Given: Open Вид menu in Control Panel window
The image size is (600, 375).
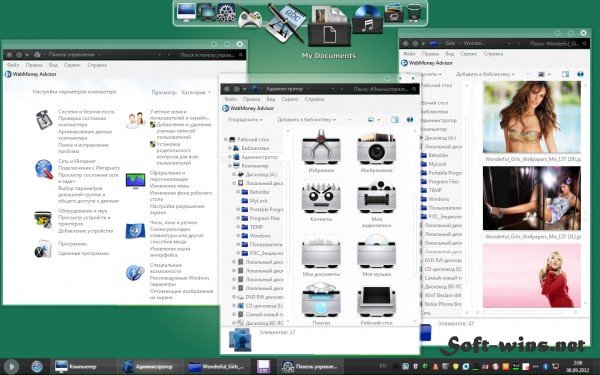Looking at the screenshot, I should pyautogui.click(x=53, y=65).
